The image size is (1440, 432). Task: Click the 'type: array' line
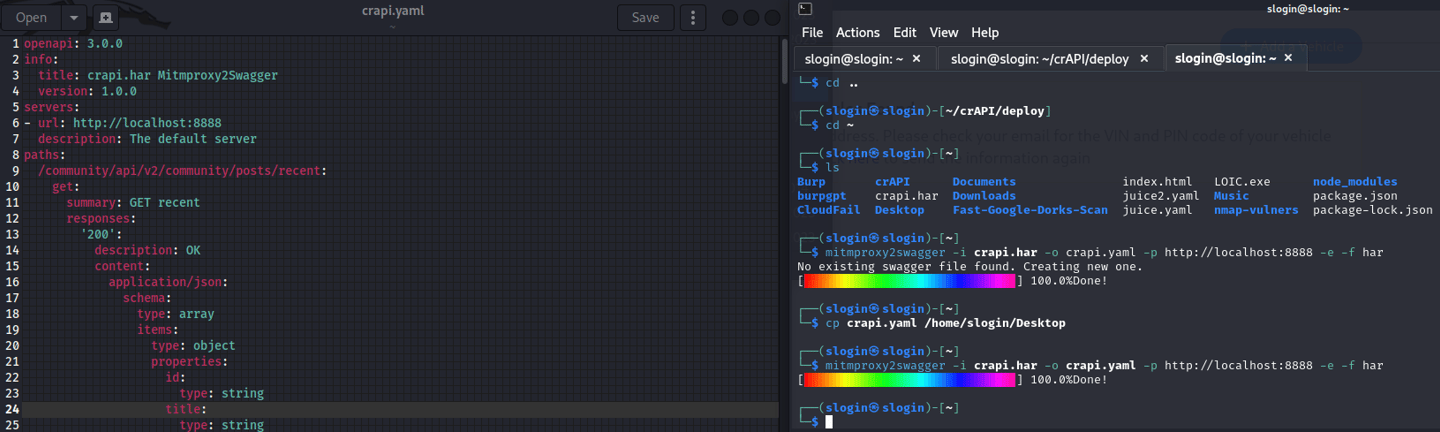176,314
